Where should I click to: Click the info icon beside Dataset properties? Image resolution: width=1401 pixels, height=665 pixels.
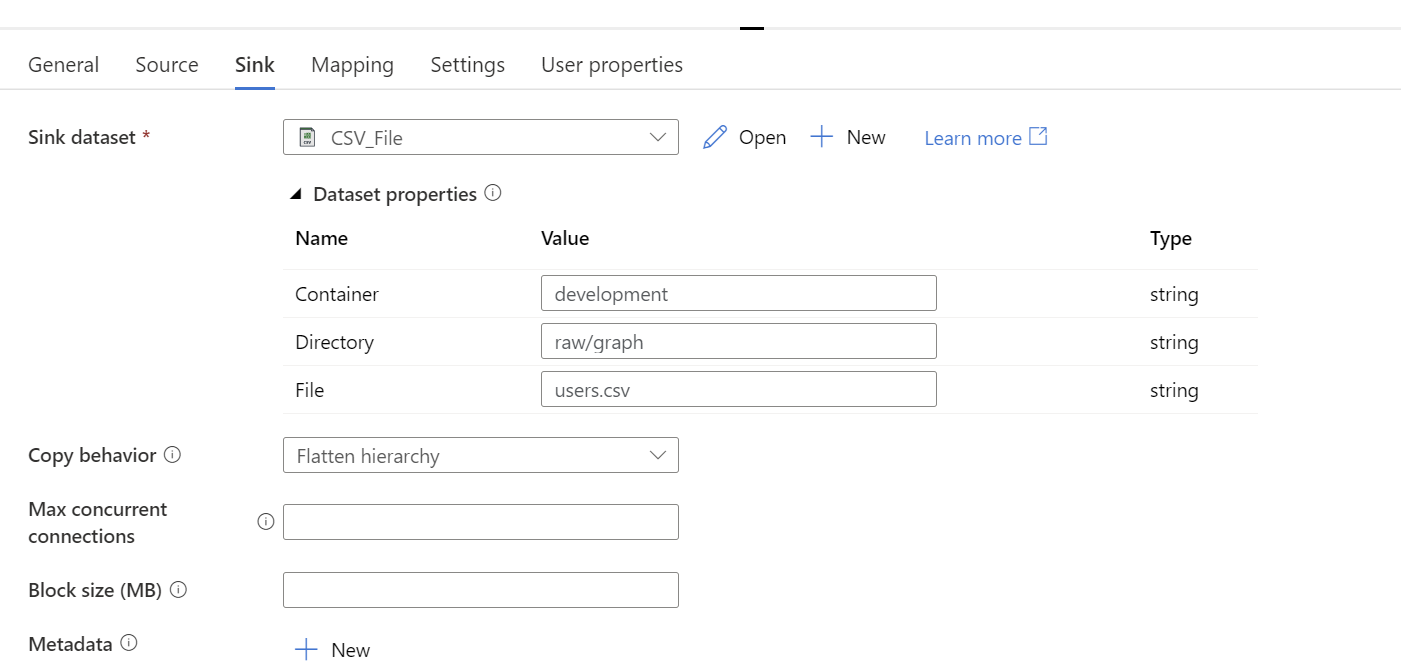tap(493, 193)
